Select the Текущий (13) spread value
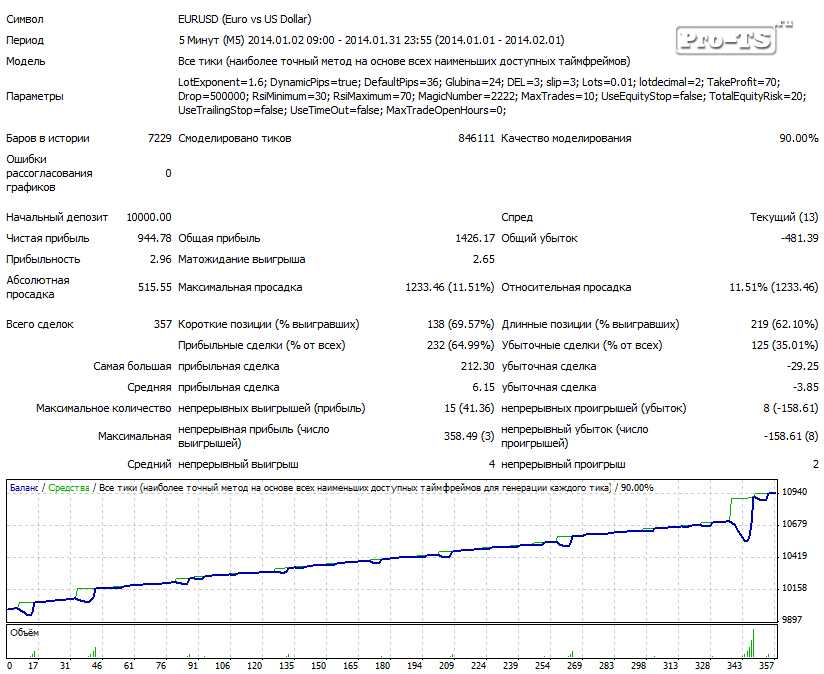The height and width of the screenshot is (674, 824). pos(784,217)
